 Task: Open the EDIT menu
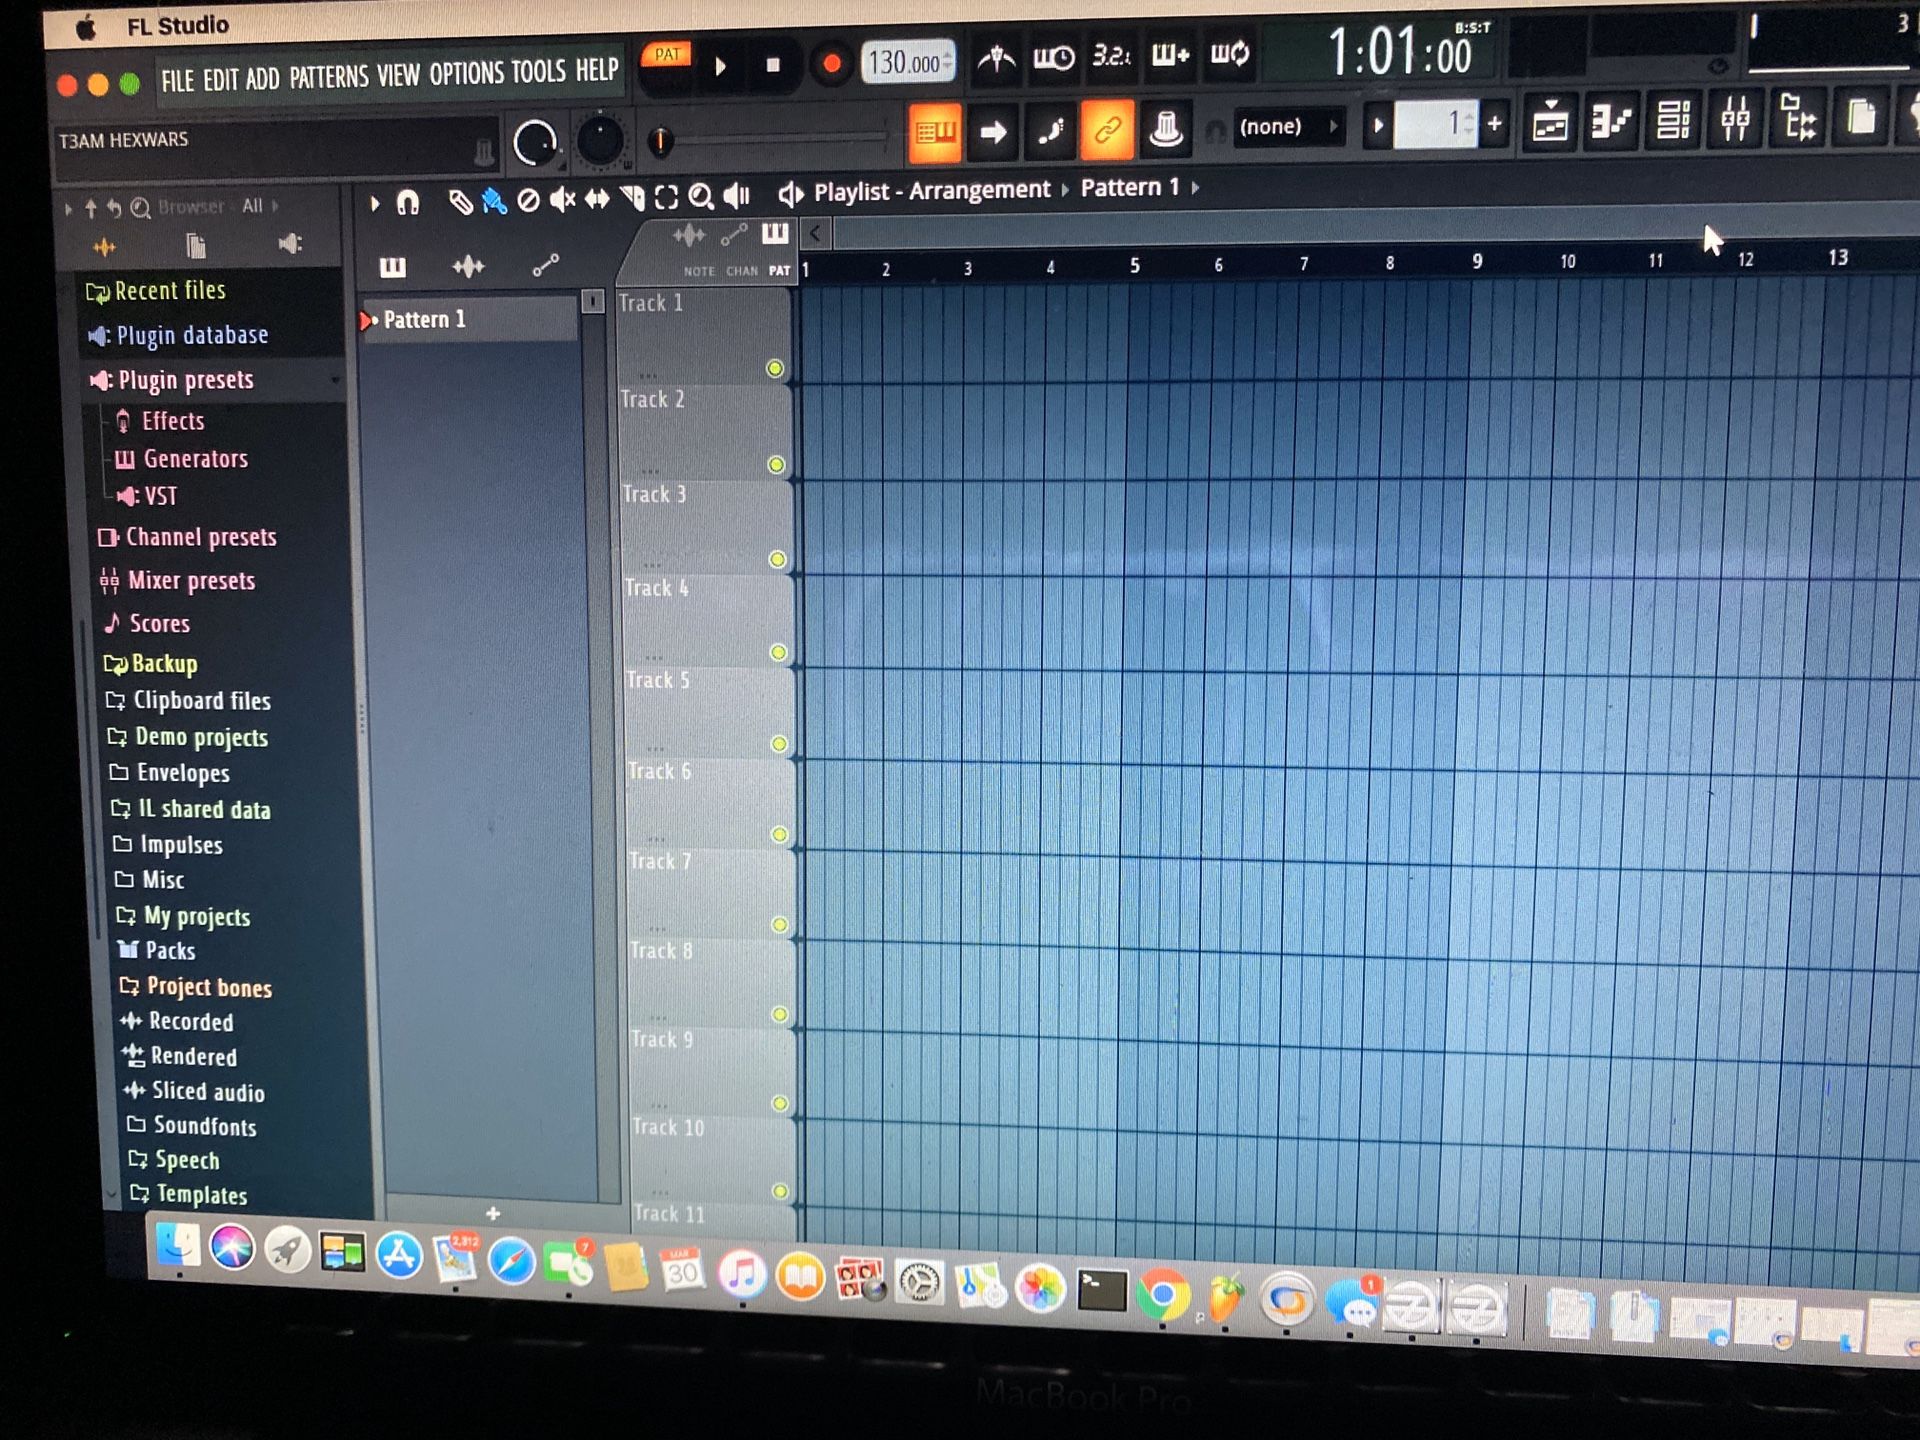pyautogui.click(x=220, y=79)
